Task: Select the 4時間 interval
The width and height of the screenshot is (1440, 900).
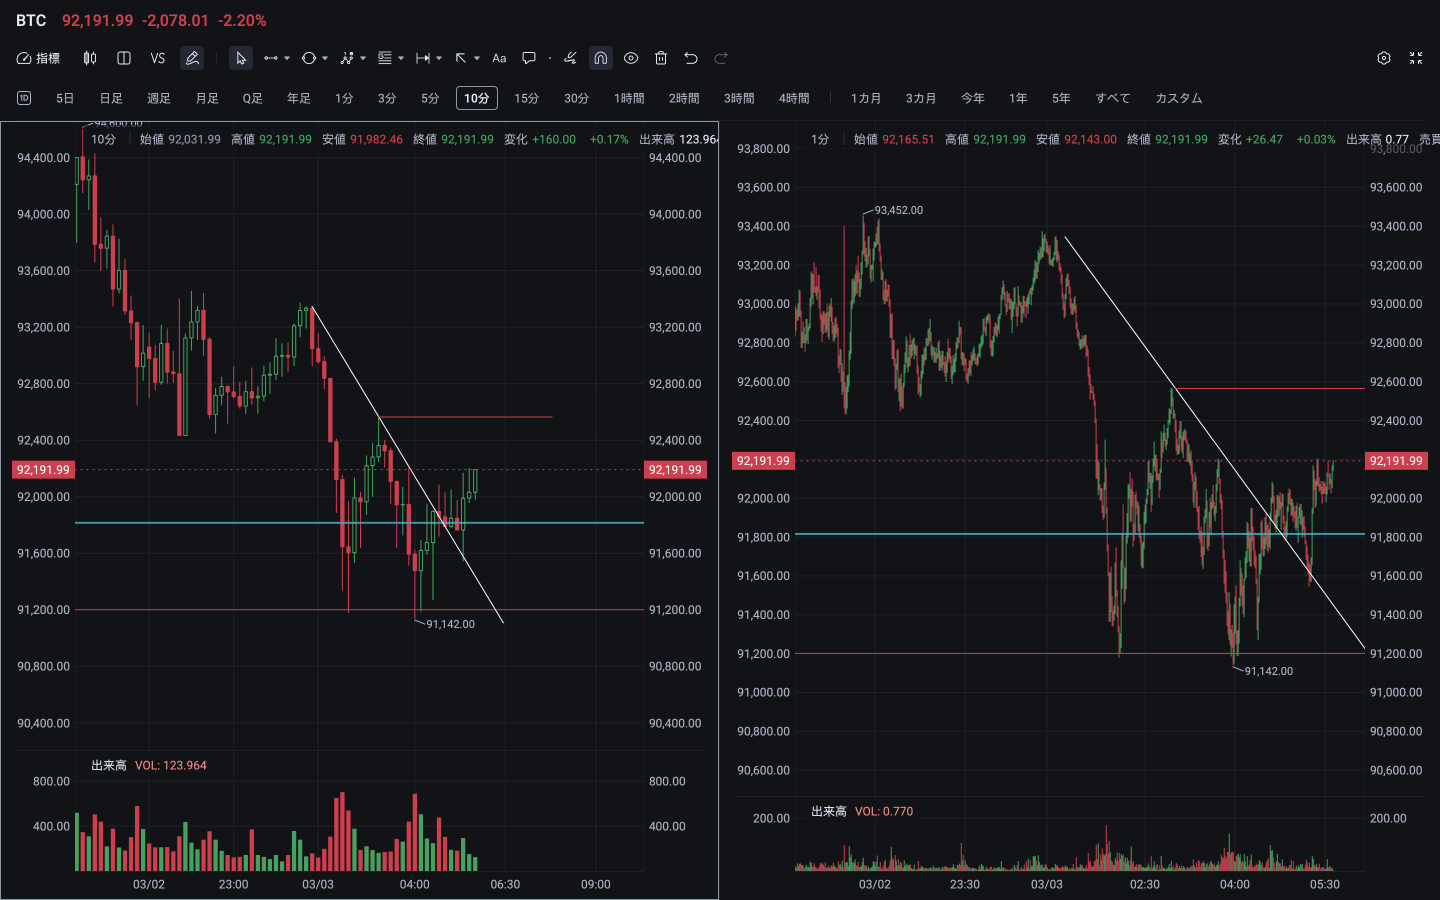Action: [794, 98]
